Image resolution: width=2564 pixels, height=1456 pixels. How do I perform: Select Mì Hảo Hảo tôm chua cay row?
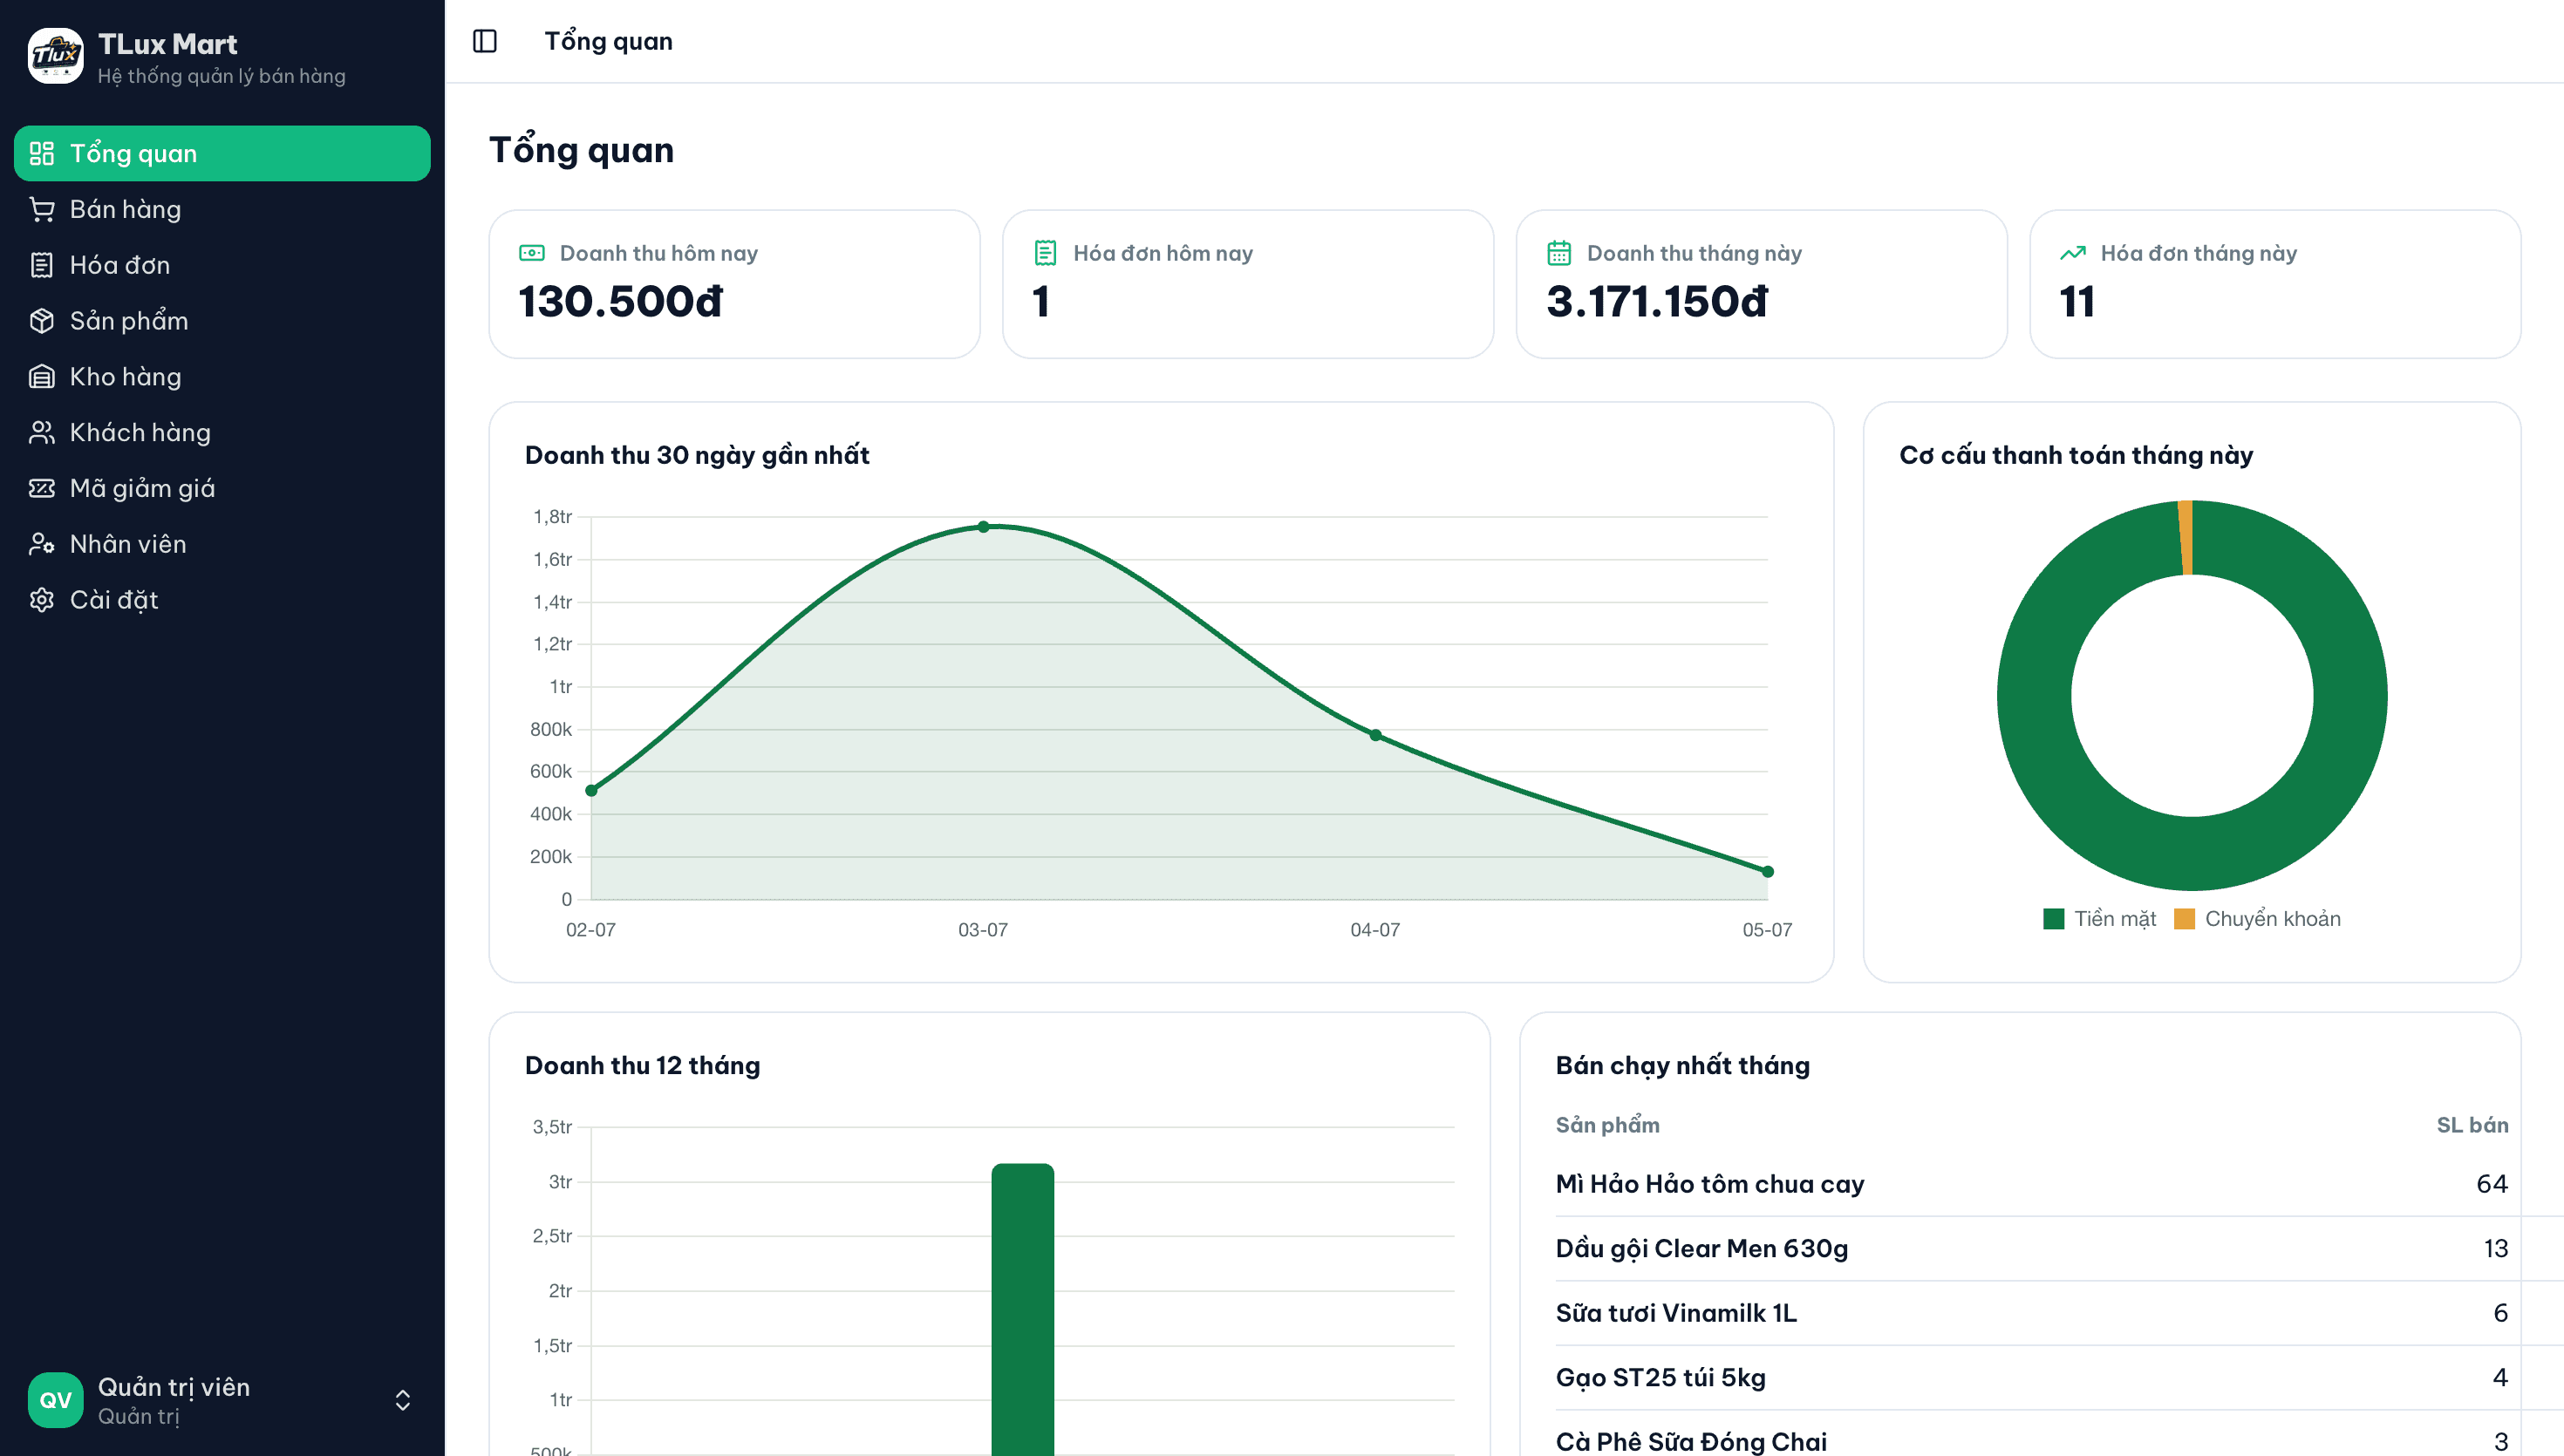pyautogui.click(x=2031, y=1184)
